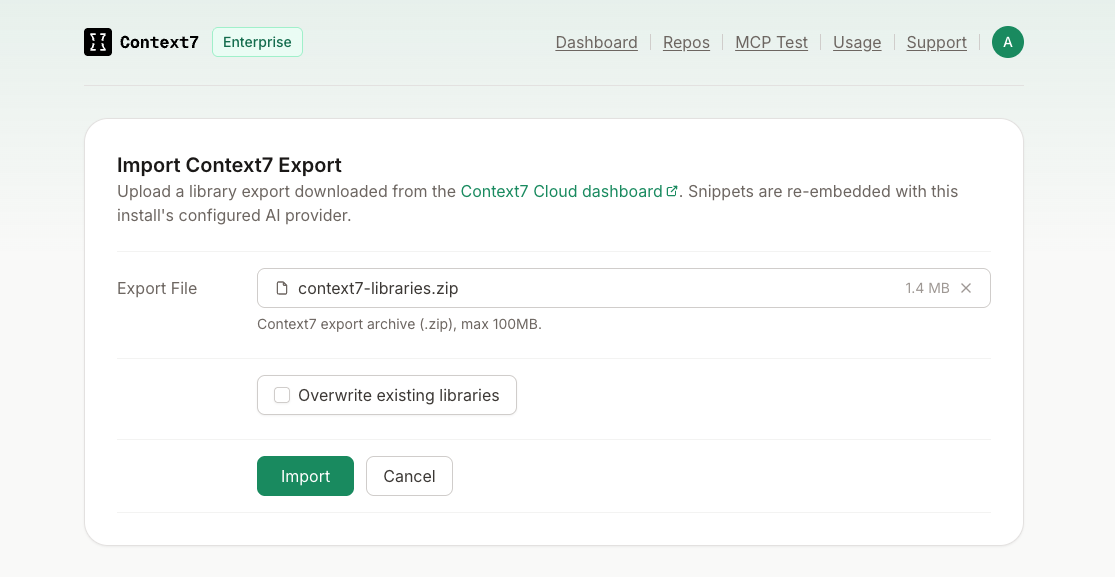Click the Export File input field
The image size is (1115, 577).
click(624, 288)
